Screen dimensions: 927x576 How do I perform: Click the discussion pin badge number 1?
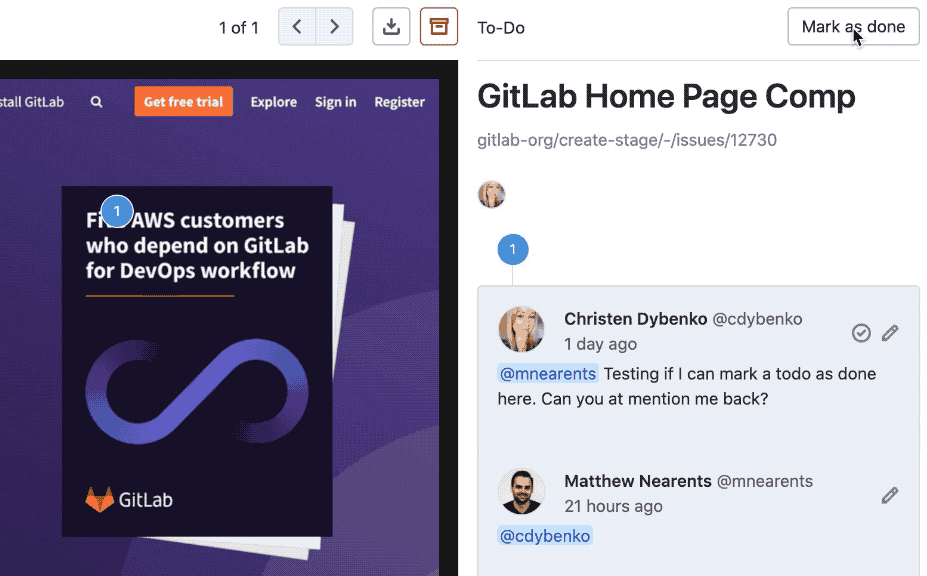[513, 249]
